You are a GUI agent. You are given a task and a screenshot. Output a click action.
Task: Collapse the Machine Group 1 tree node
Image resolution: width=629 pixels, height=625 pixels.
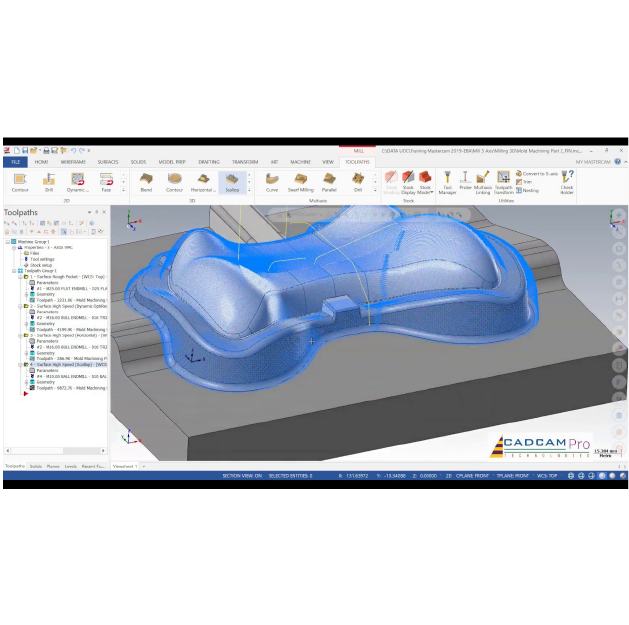tap(7, 242)
